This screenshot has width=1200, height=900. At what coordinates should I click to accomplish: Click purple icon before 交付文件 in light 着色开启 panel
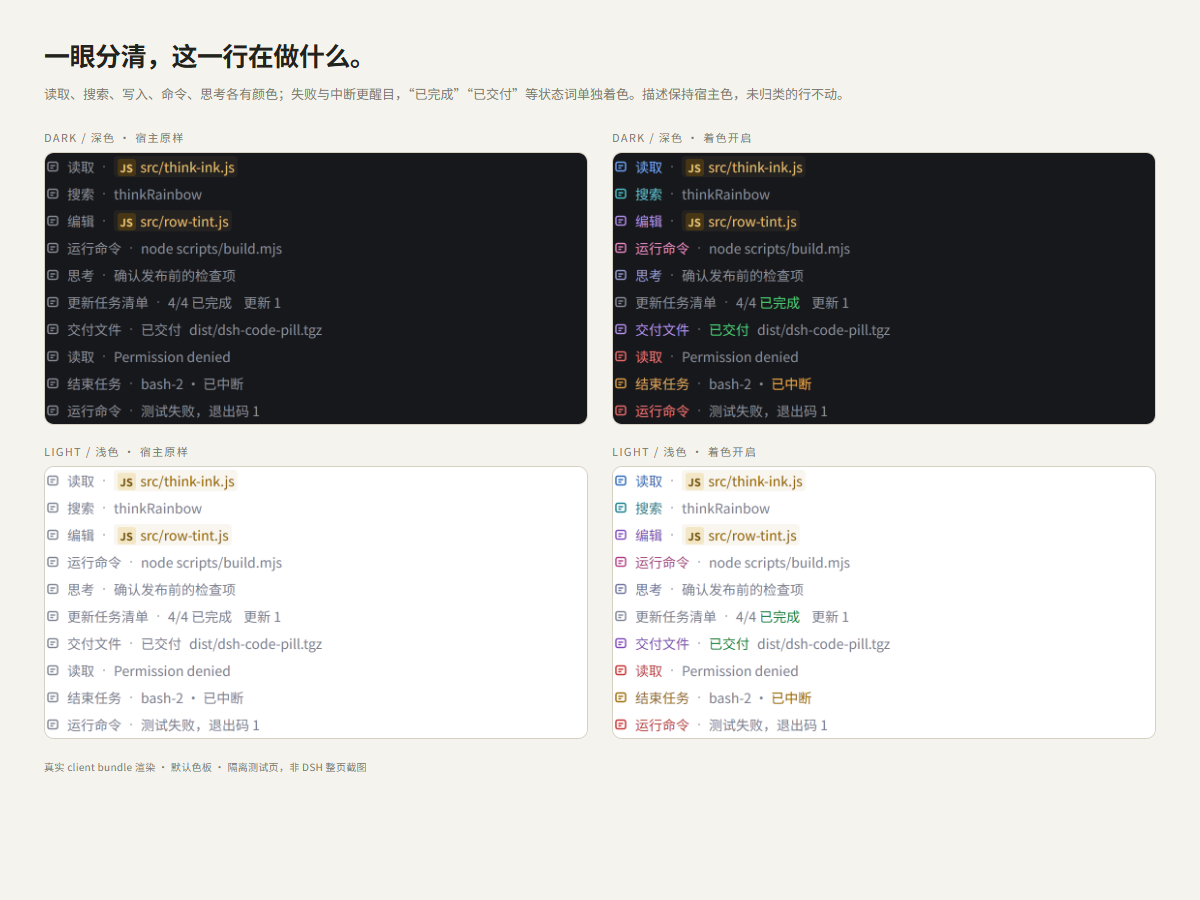[621, 643]
